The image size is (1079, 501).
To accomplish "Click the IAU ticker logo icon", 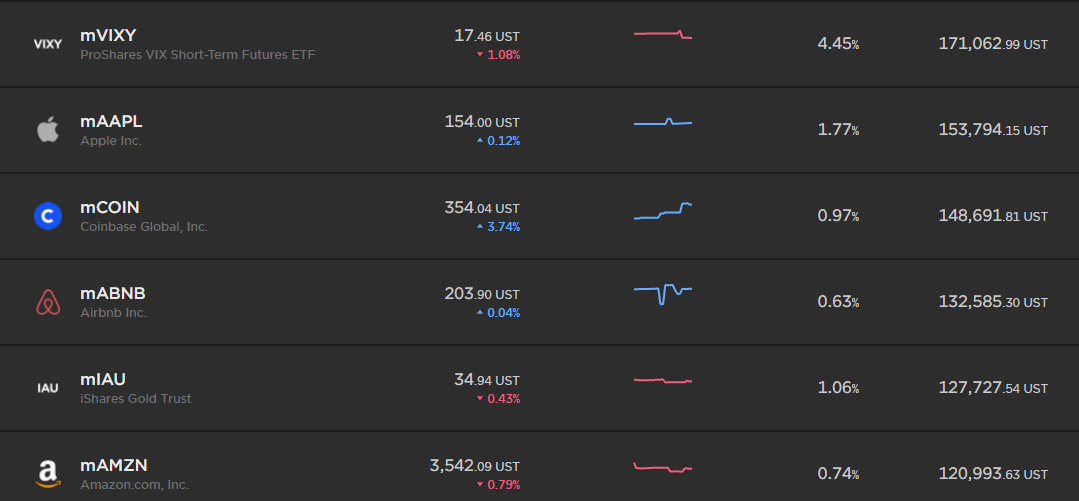I will 47,388.
